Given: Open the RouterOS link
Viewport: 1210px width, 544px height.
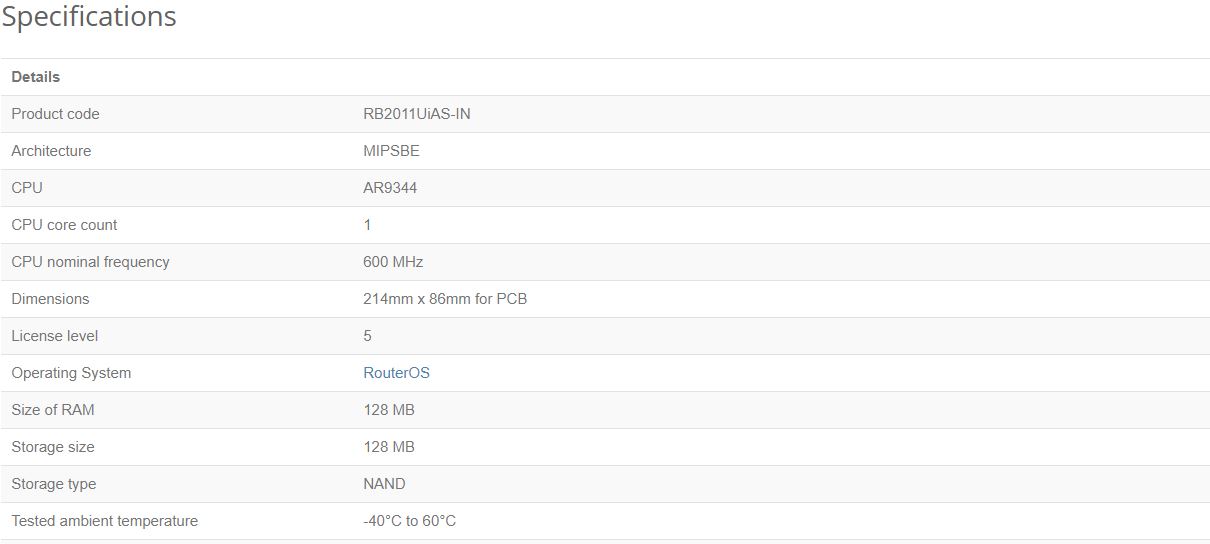Looking at the screenshot, I should (396, 373).
